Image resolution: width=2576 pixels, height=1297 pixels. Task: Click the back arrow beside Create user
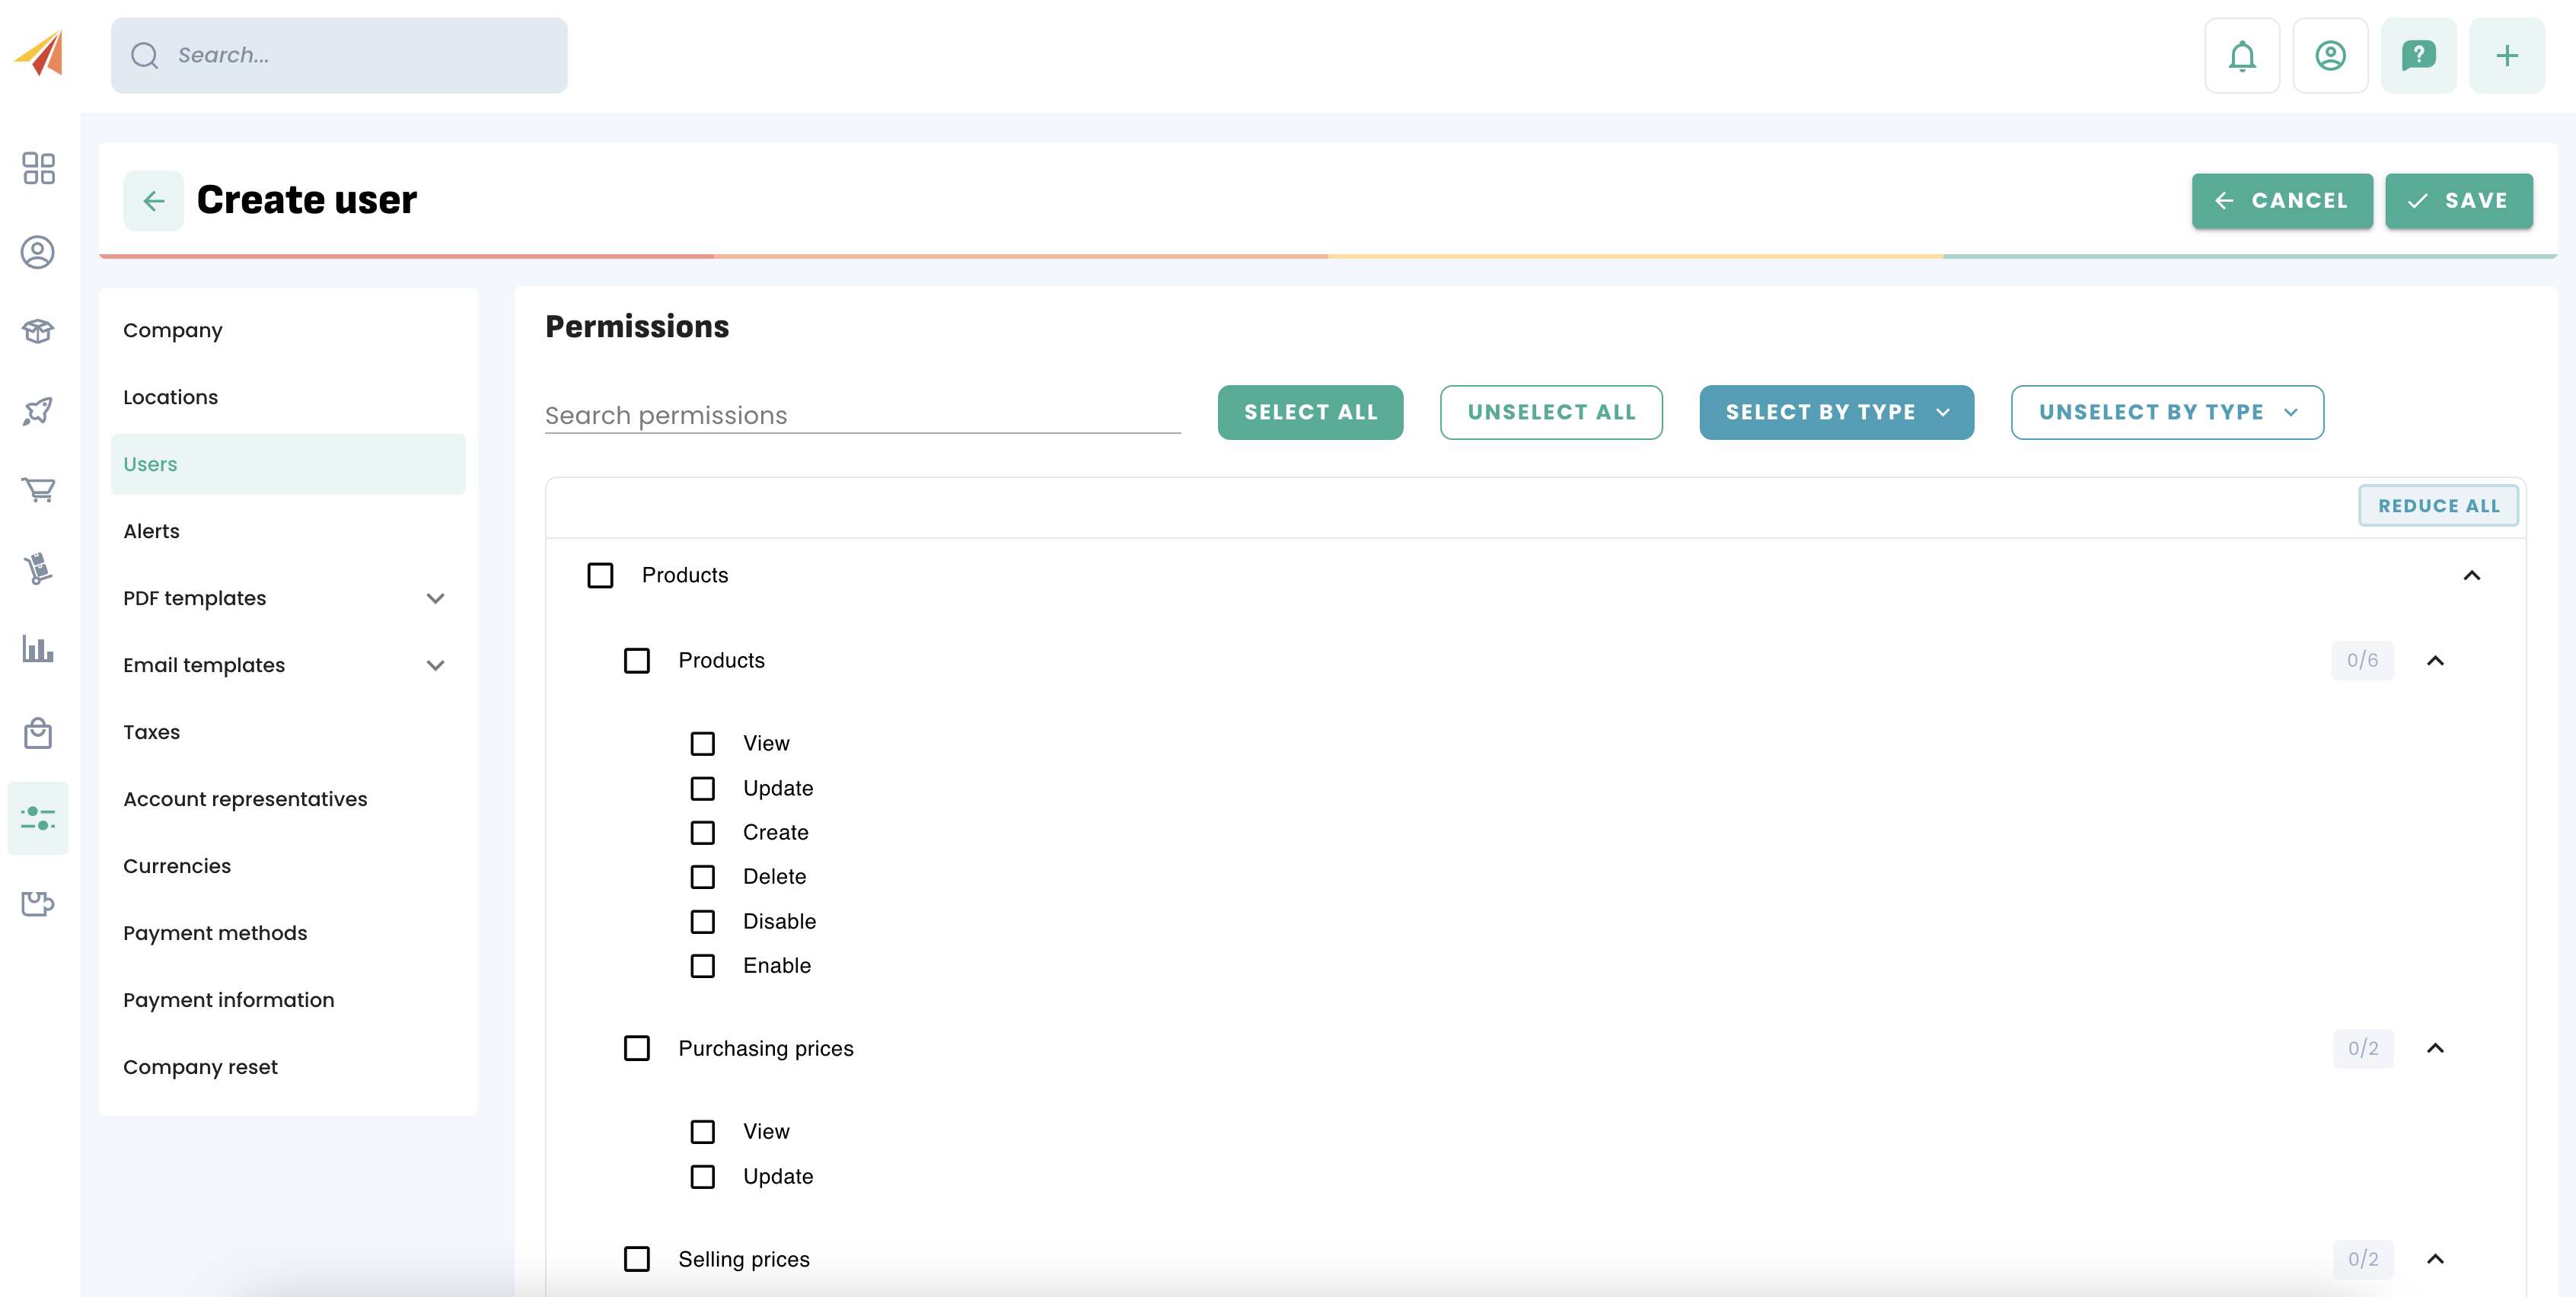(x=153, y=201)
